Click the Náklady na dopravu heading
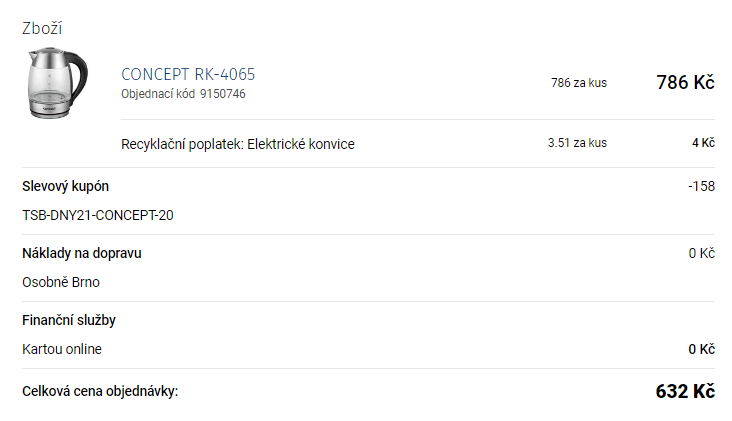 click(x=82, y=253)
